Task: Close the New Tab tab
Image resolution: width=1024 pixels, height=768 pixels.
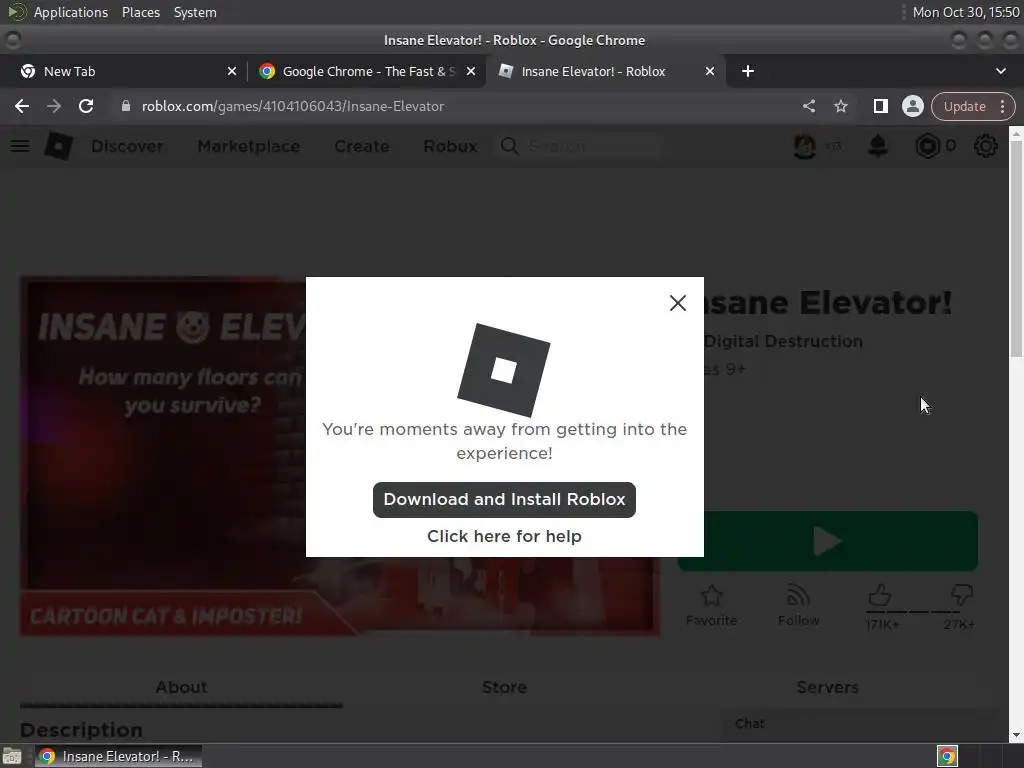Action: [x=231, y=71]
